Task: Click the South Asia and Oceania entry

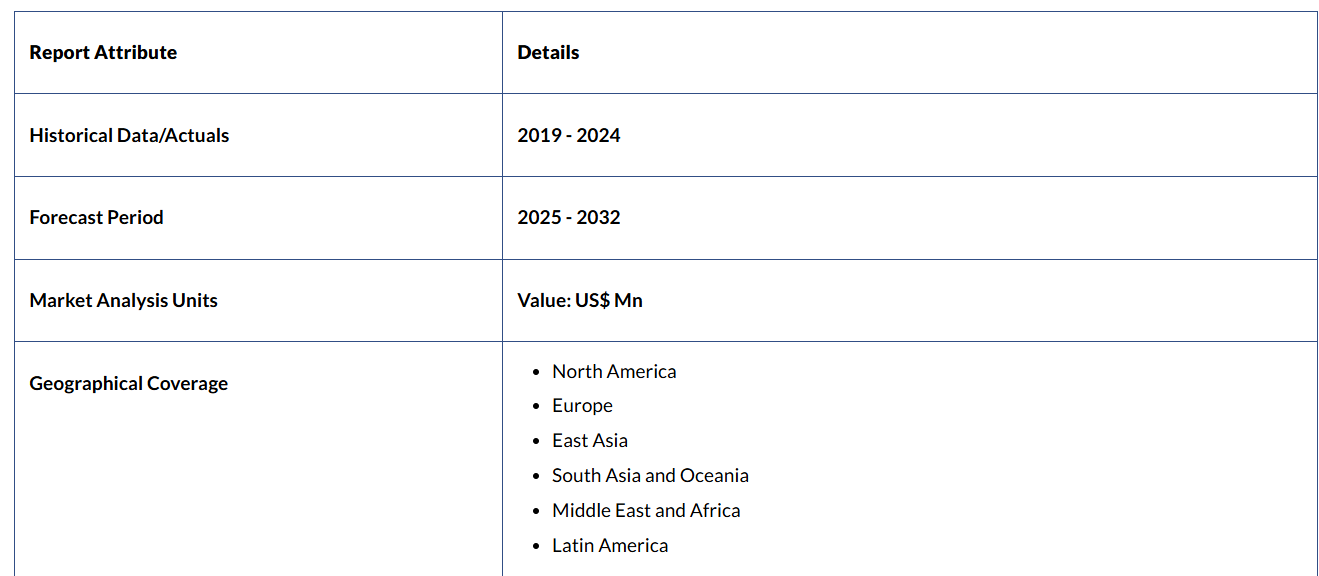Action: click(x=650, y=476)
